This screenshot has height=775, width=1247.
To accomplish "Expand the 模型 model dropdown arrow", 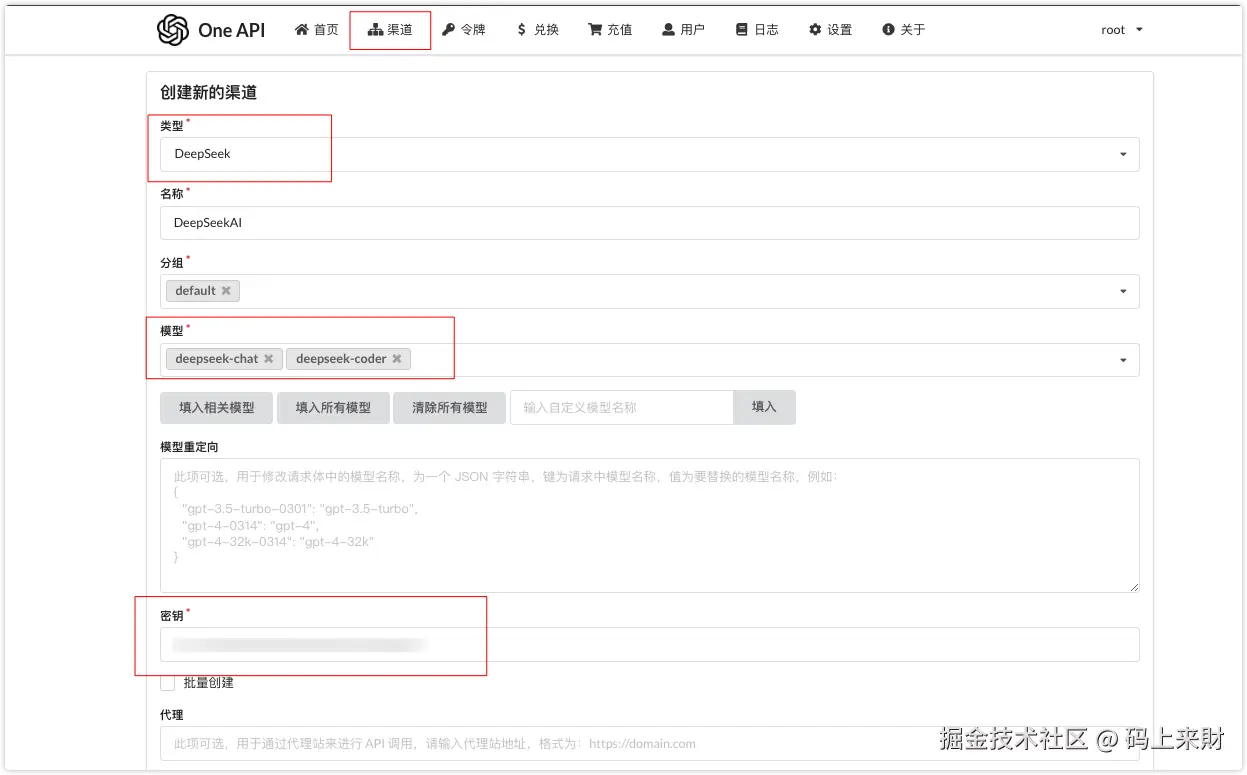I will coord(1123,359).
